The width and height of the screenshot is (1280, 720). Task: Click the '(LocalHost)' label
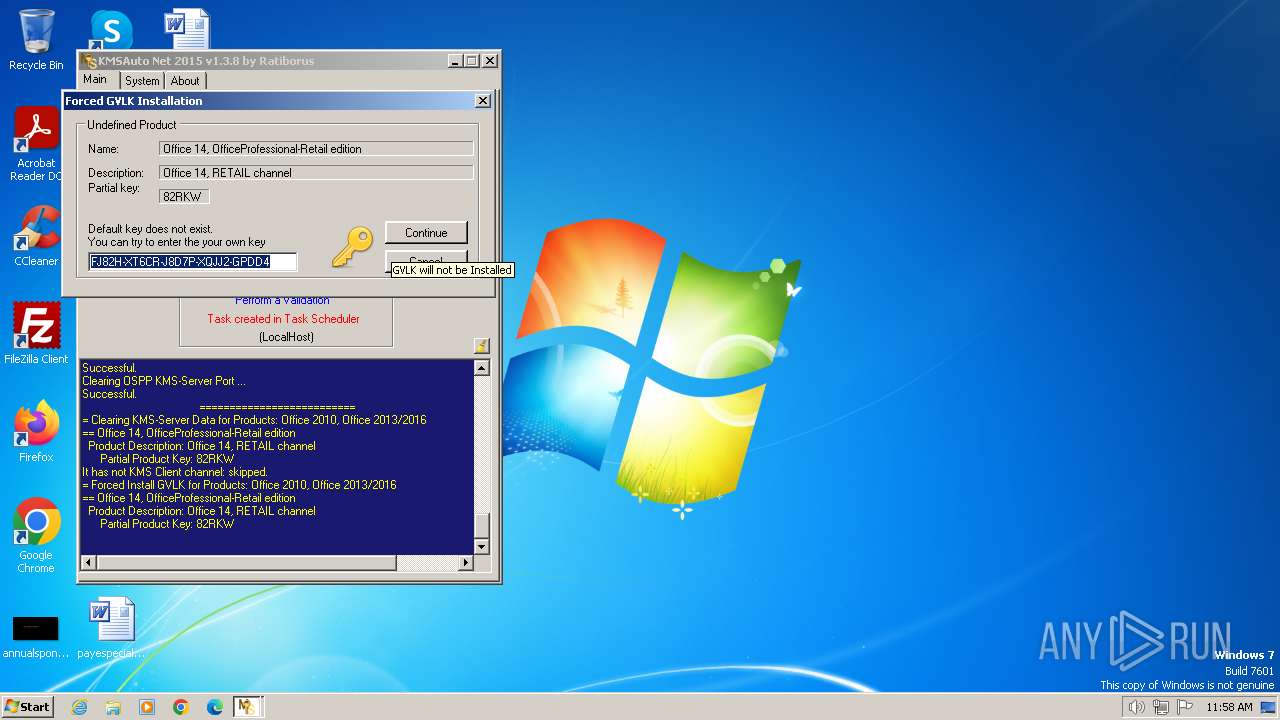click(286, 337)
